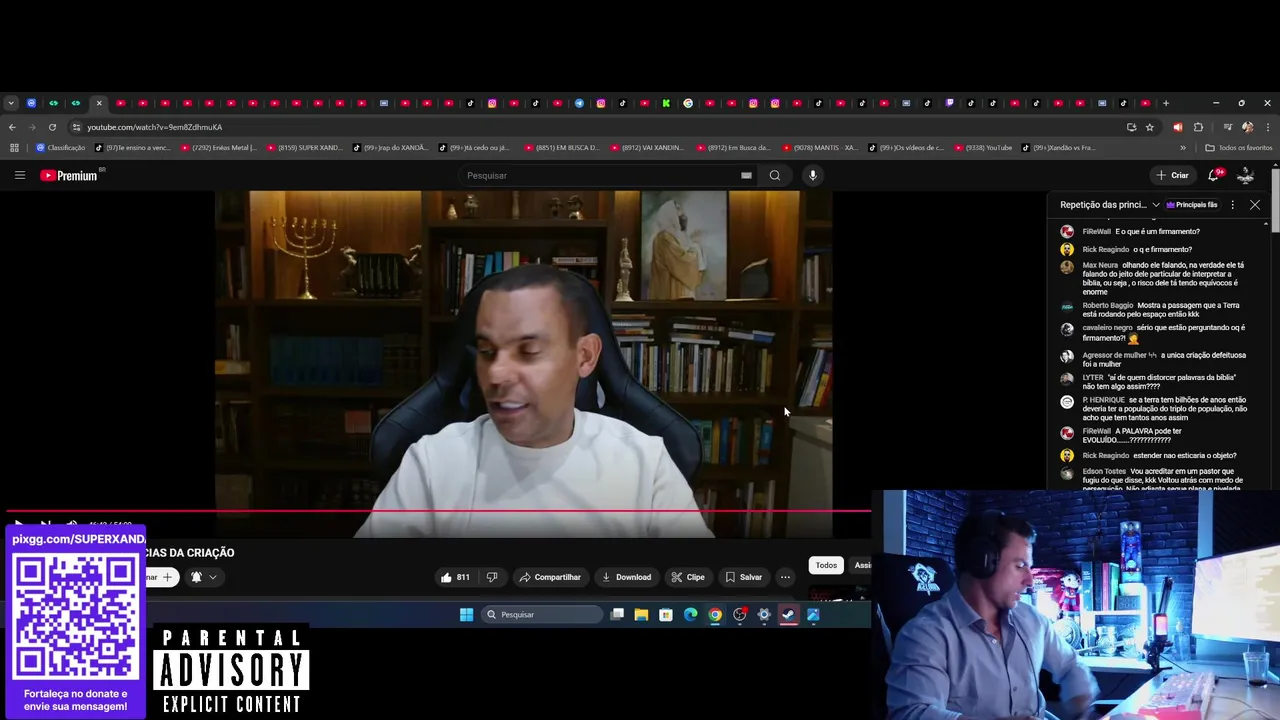Image resolution: width=1280 pixels, height=720 pixels.
Task: Click the Windows taskbar Pesquisar box
Action: 542,615
